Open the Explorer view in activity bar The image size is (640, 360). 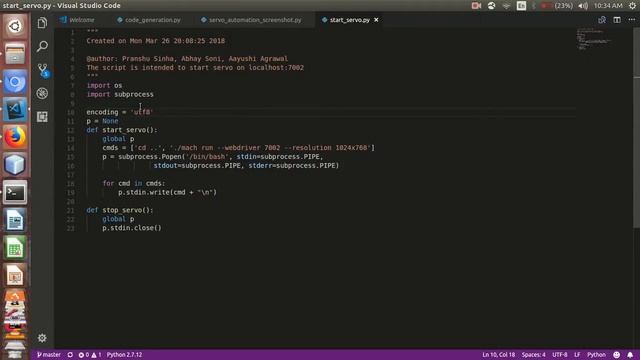coord(42,23)
